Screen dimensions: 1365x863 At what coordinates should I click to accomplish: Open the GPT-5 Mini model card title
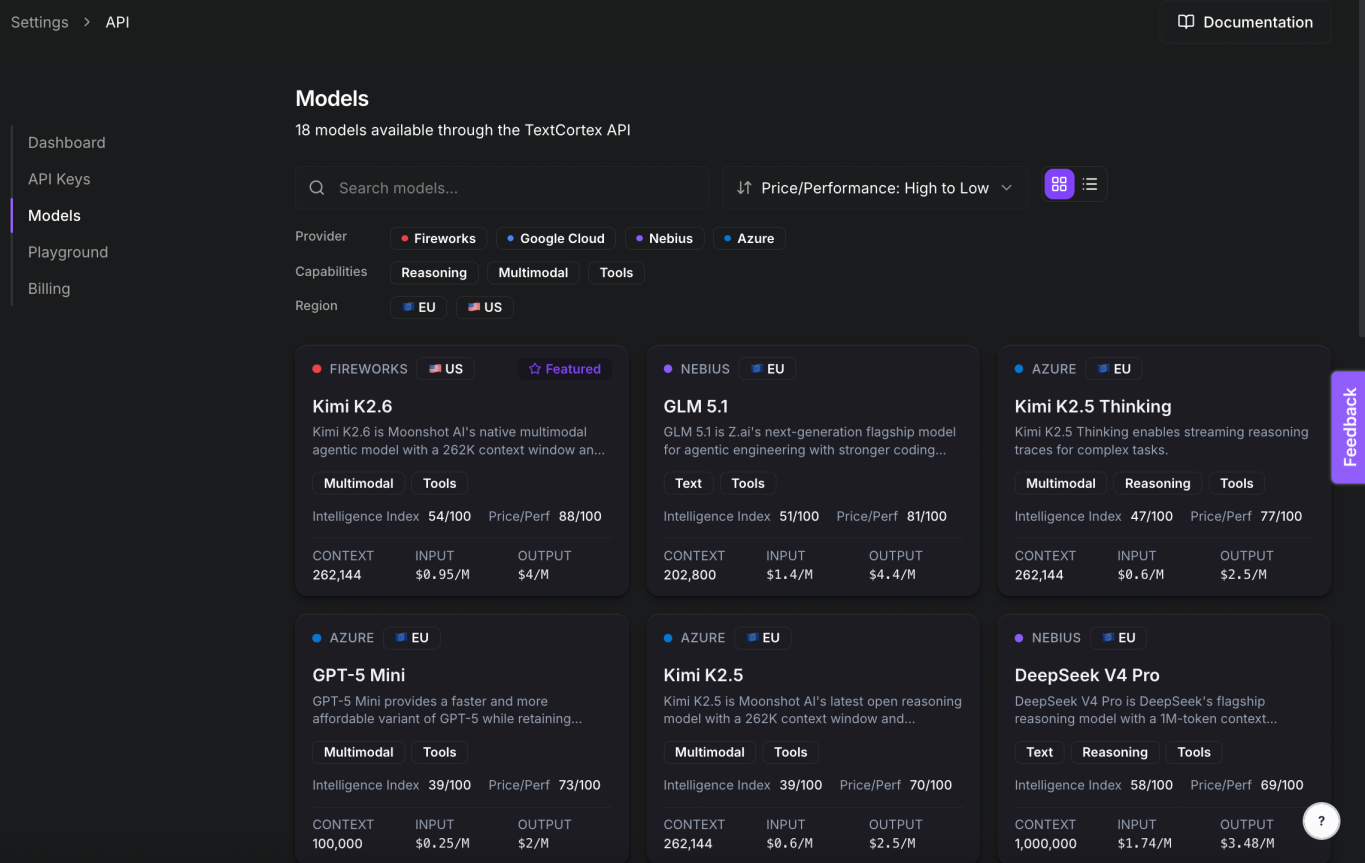tap(359, 675)
